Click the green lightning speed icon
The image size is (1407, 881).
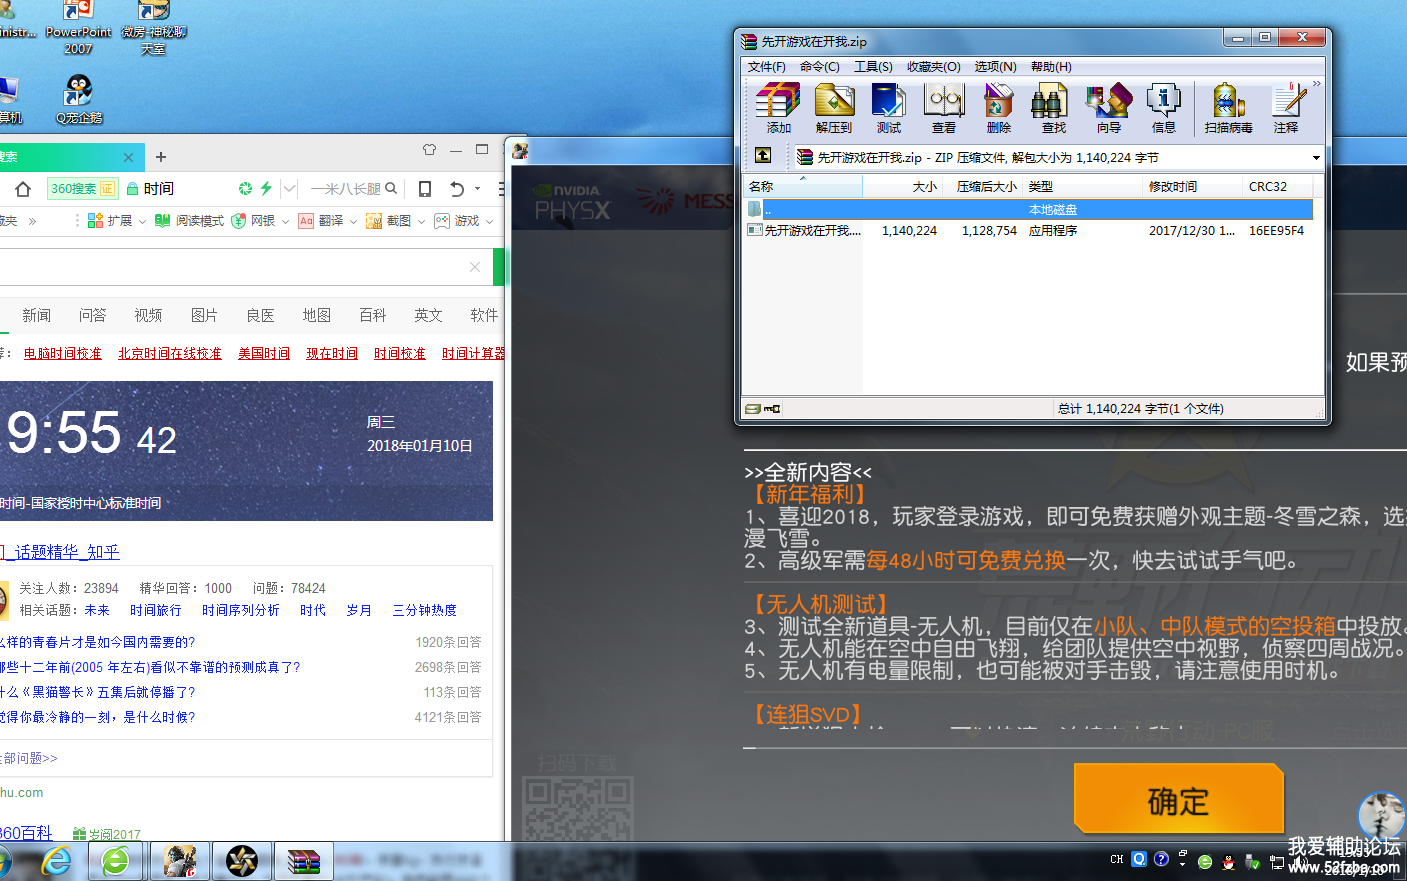[266, 188]
